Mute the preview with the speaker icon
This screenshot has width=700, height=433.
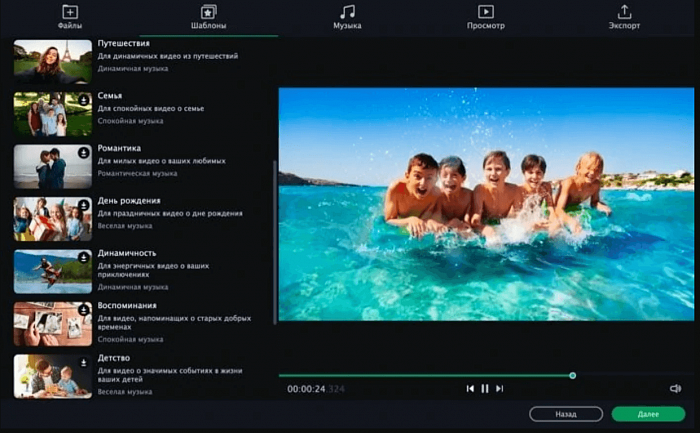pyautogui.click(x=675, y=388)
